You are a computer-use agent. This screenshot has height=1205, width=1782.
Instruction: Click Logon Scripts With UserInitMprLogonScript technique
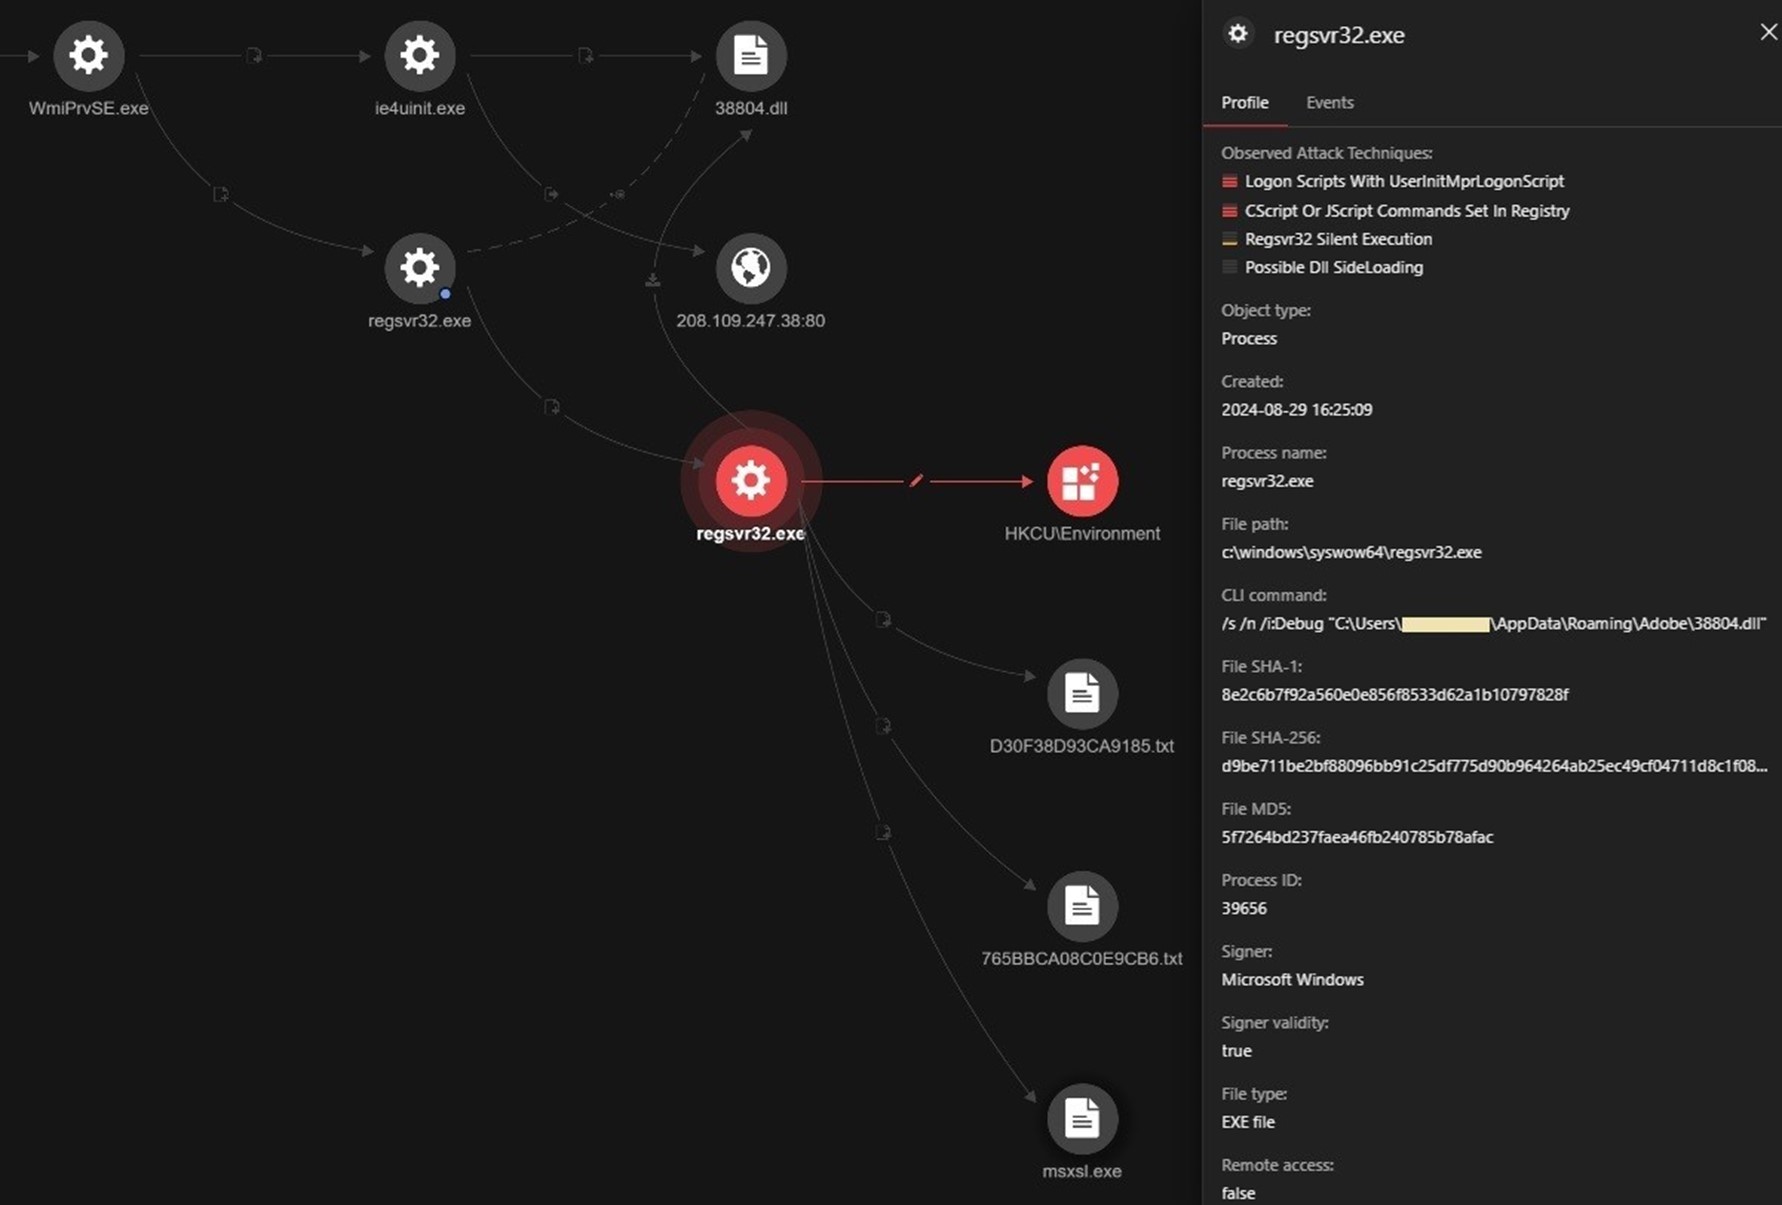tap(1404, 181)
